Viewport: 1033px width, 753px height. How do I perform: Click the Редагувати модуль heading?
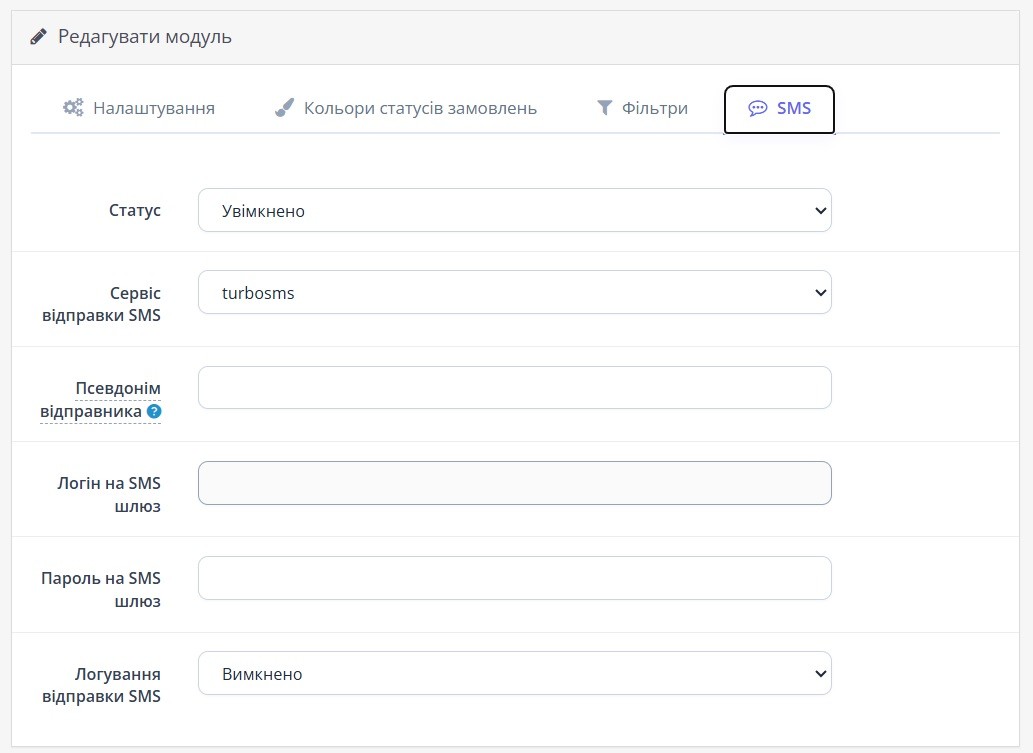click(x=145, y=37)
